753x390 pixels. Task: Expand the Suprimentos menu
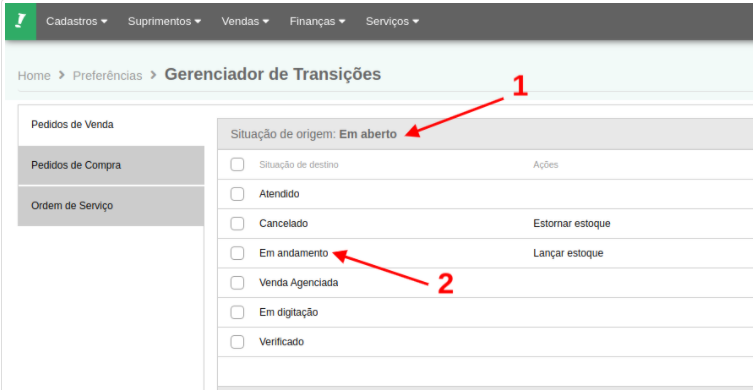(x=164, y=21)
